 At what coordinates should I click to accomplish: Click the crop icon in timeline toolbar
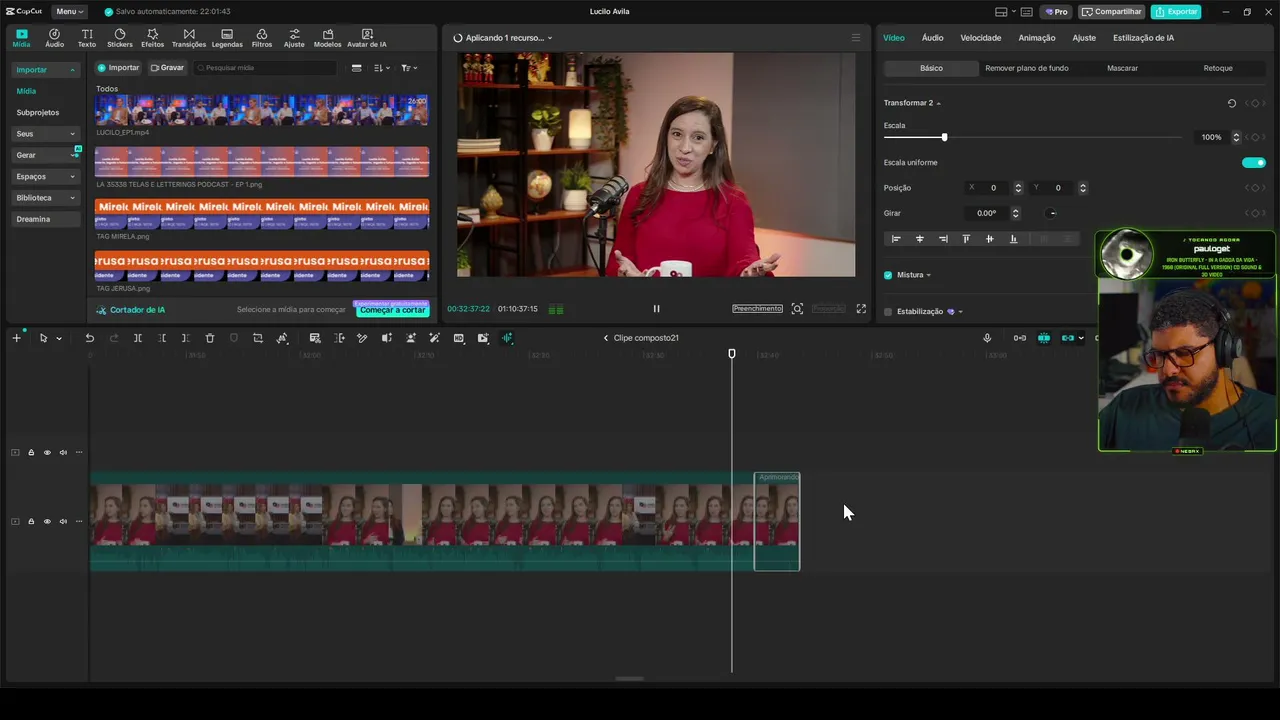pos(258,338)
